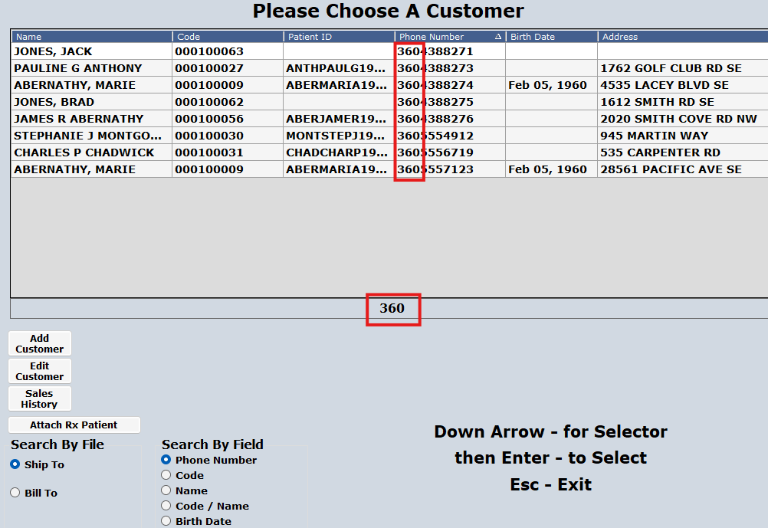Click code 000100027
This screenshot has height=528, width=768.
[209, 68]
